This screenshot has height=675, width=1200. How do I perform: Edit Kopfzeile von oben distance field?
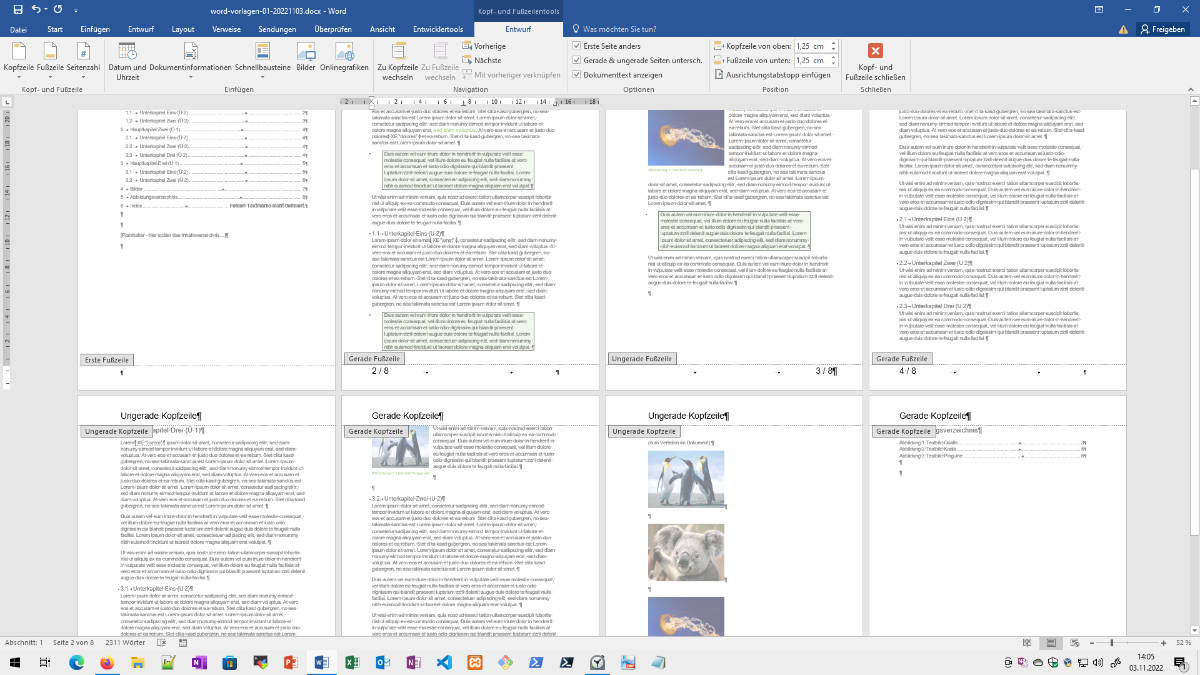(808, 46)
